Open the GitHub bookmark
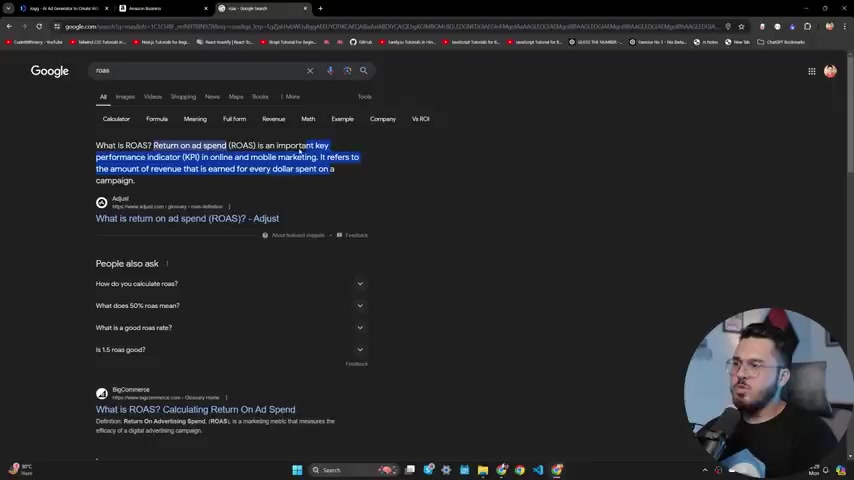854x480 pixels. click(361, 42)
